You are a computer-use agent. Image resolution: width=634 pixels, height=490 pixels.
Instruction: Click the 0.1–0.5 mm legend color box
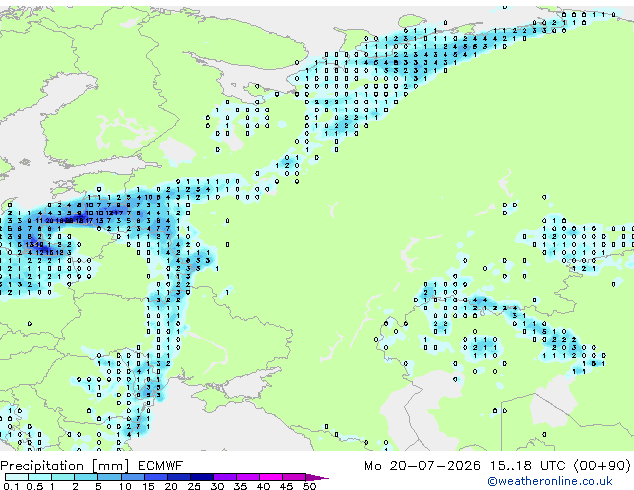(17, 477)
